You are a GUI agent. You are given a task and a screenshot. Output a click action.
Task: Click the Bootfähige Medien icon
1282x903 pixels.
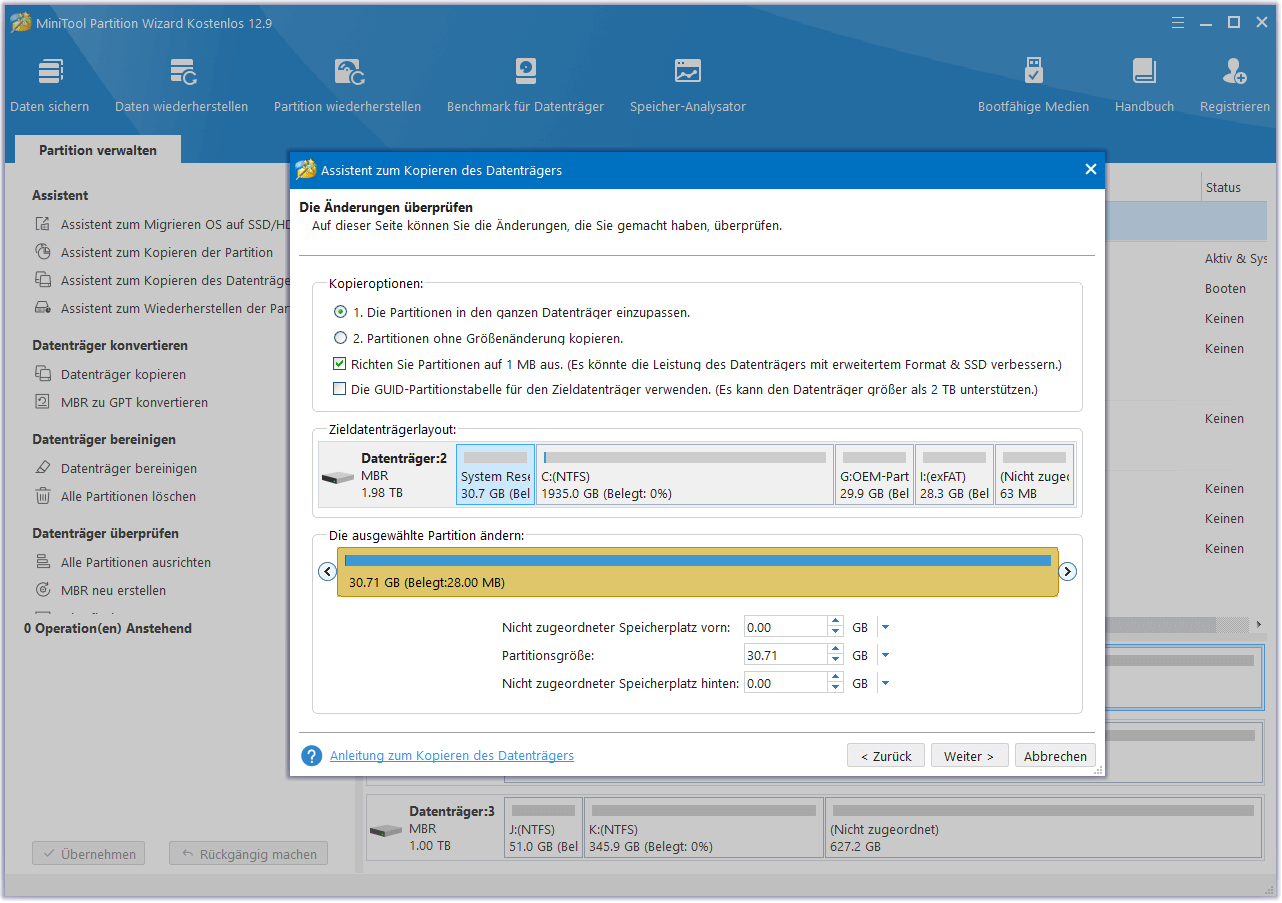1034,72
